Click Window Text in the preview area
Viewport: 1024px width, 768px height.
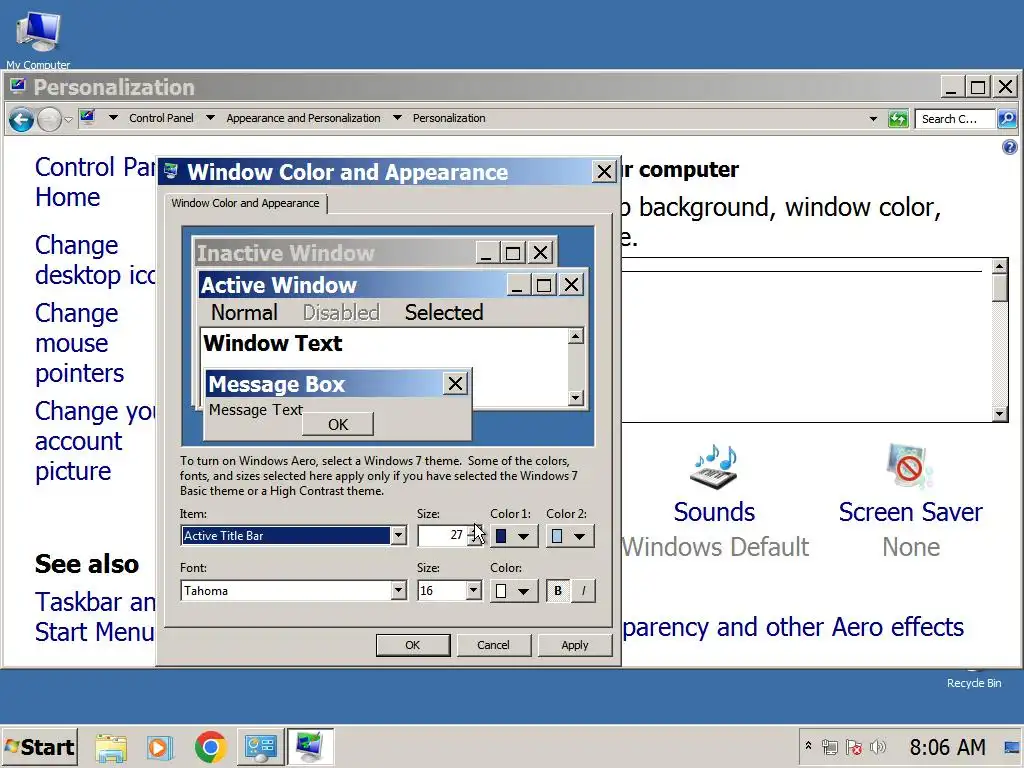coord(273,343)
